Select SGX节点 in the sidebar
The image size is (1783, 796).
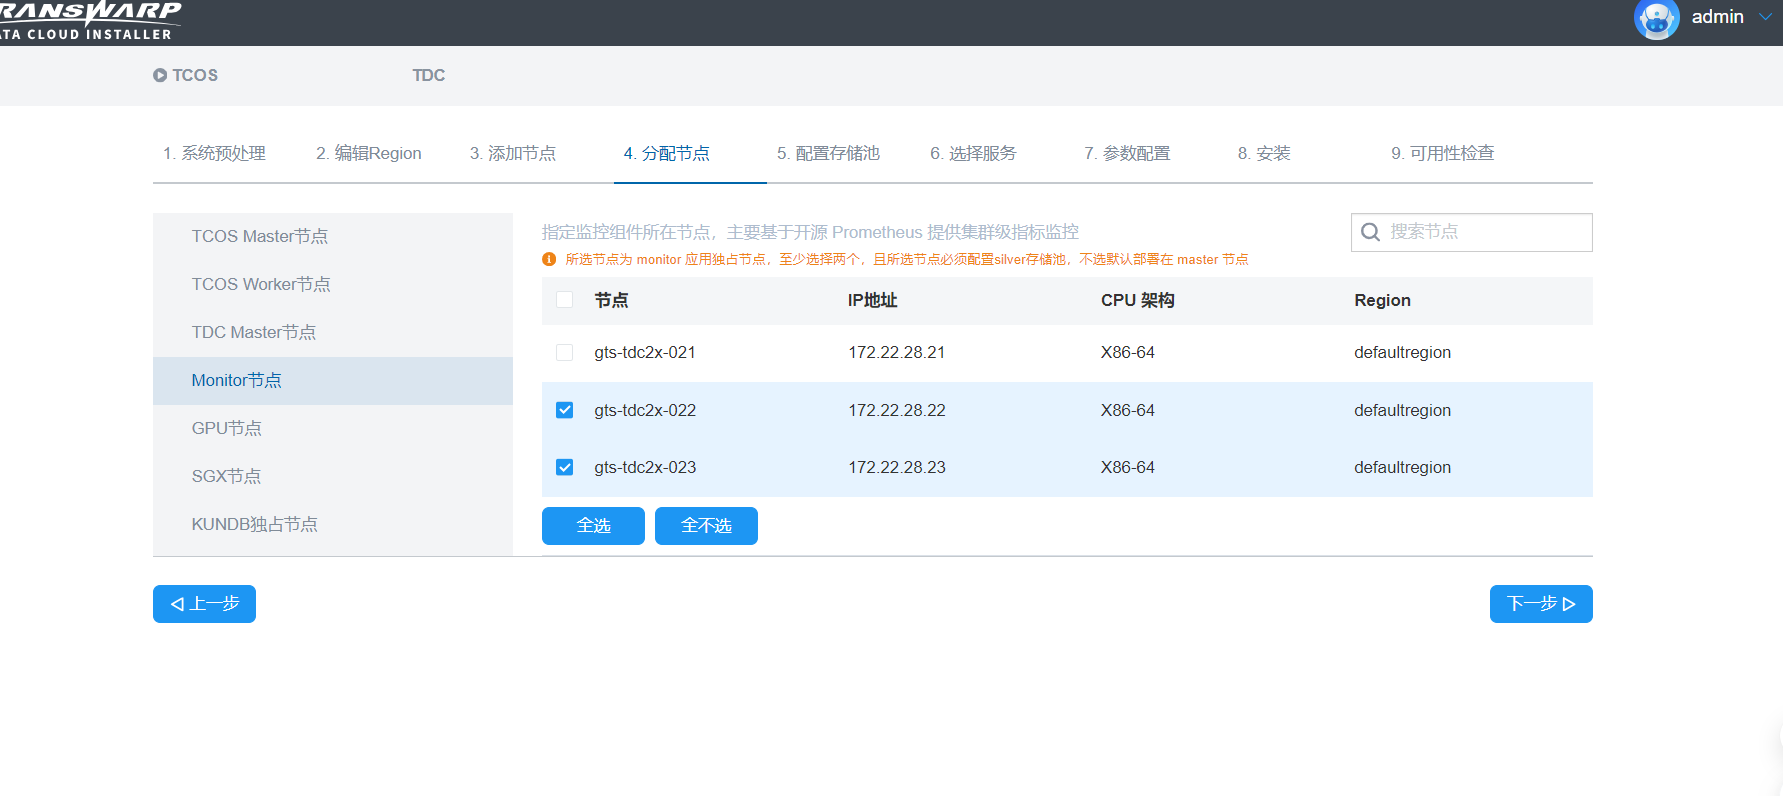(333, 476)
